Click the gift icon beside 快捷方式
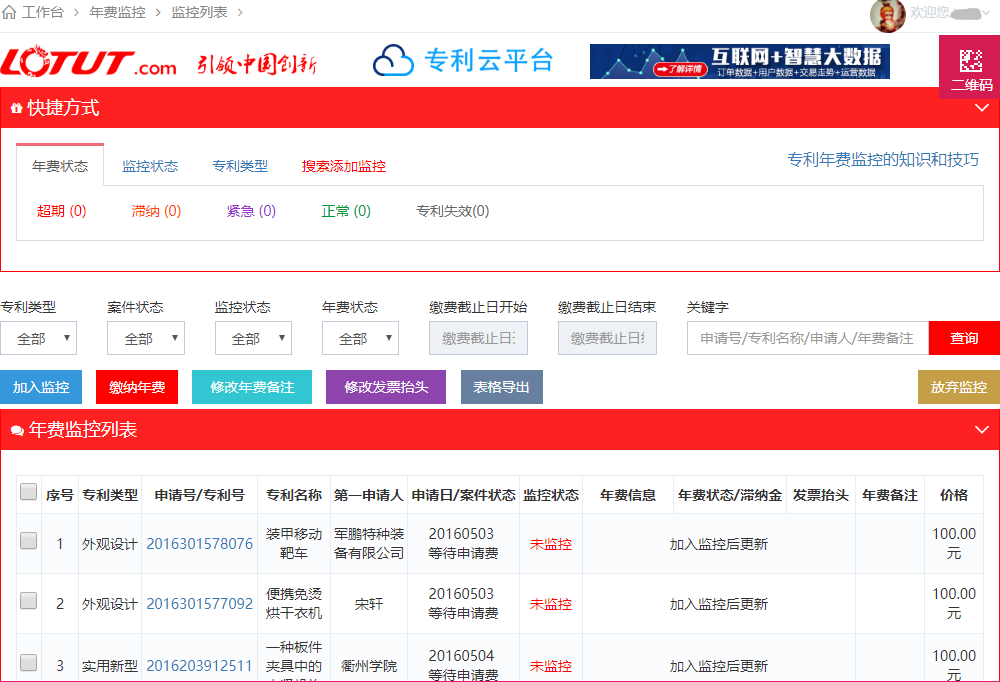The height and width of the screenshot is (682, 1000). [x=16, y=108]
